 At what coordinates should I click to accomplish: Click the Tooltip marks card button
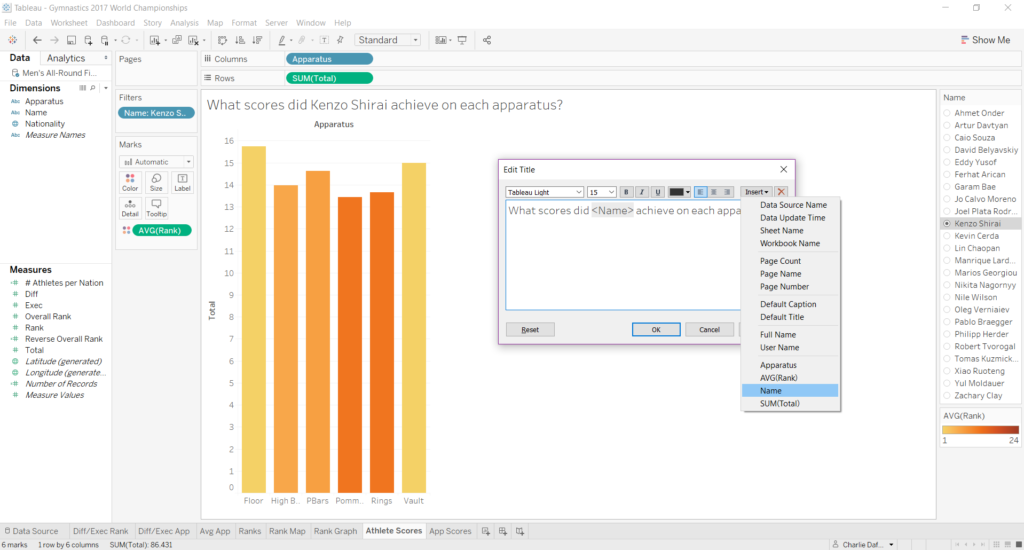click(x=156, y=207)
